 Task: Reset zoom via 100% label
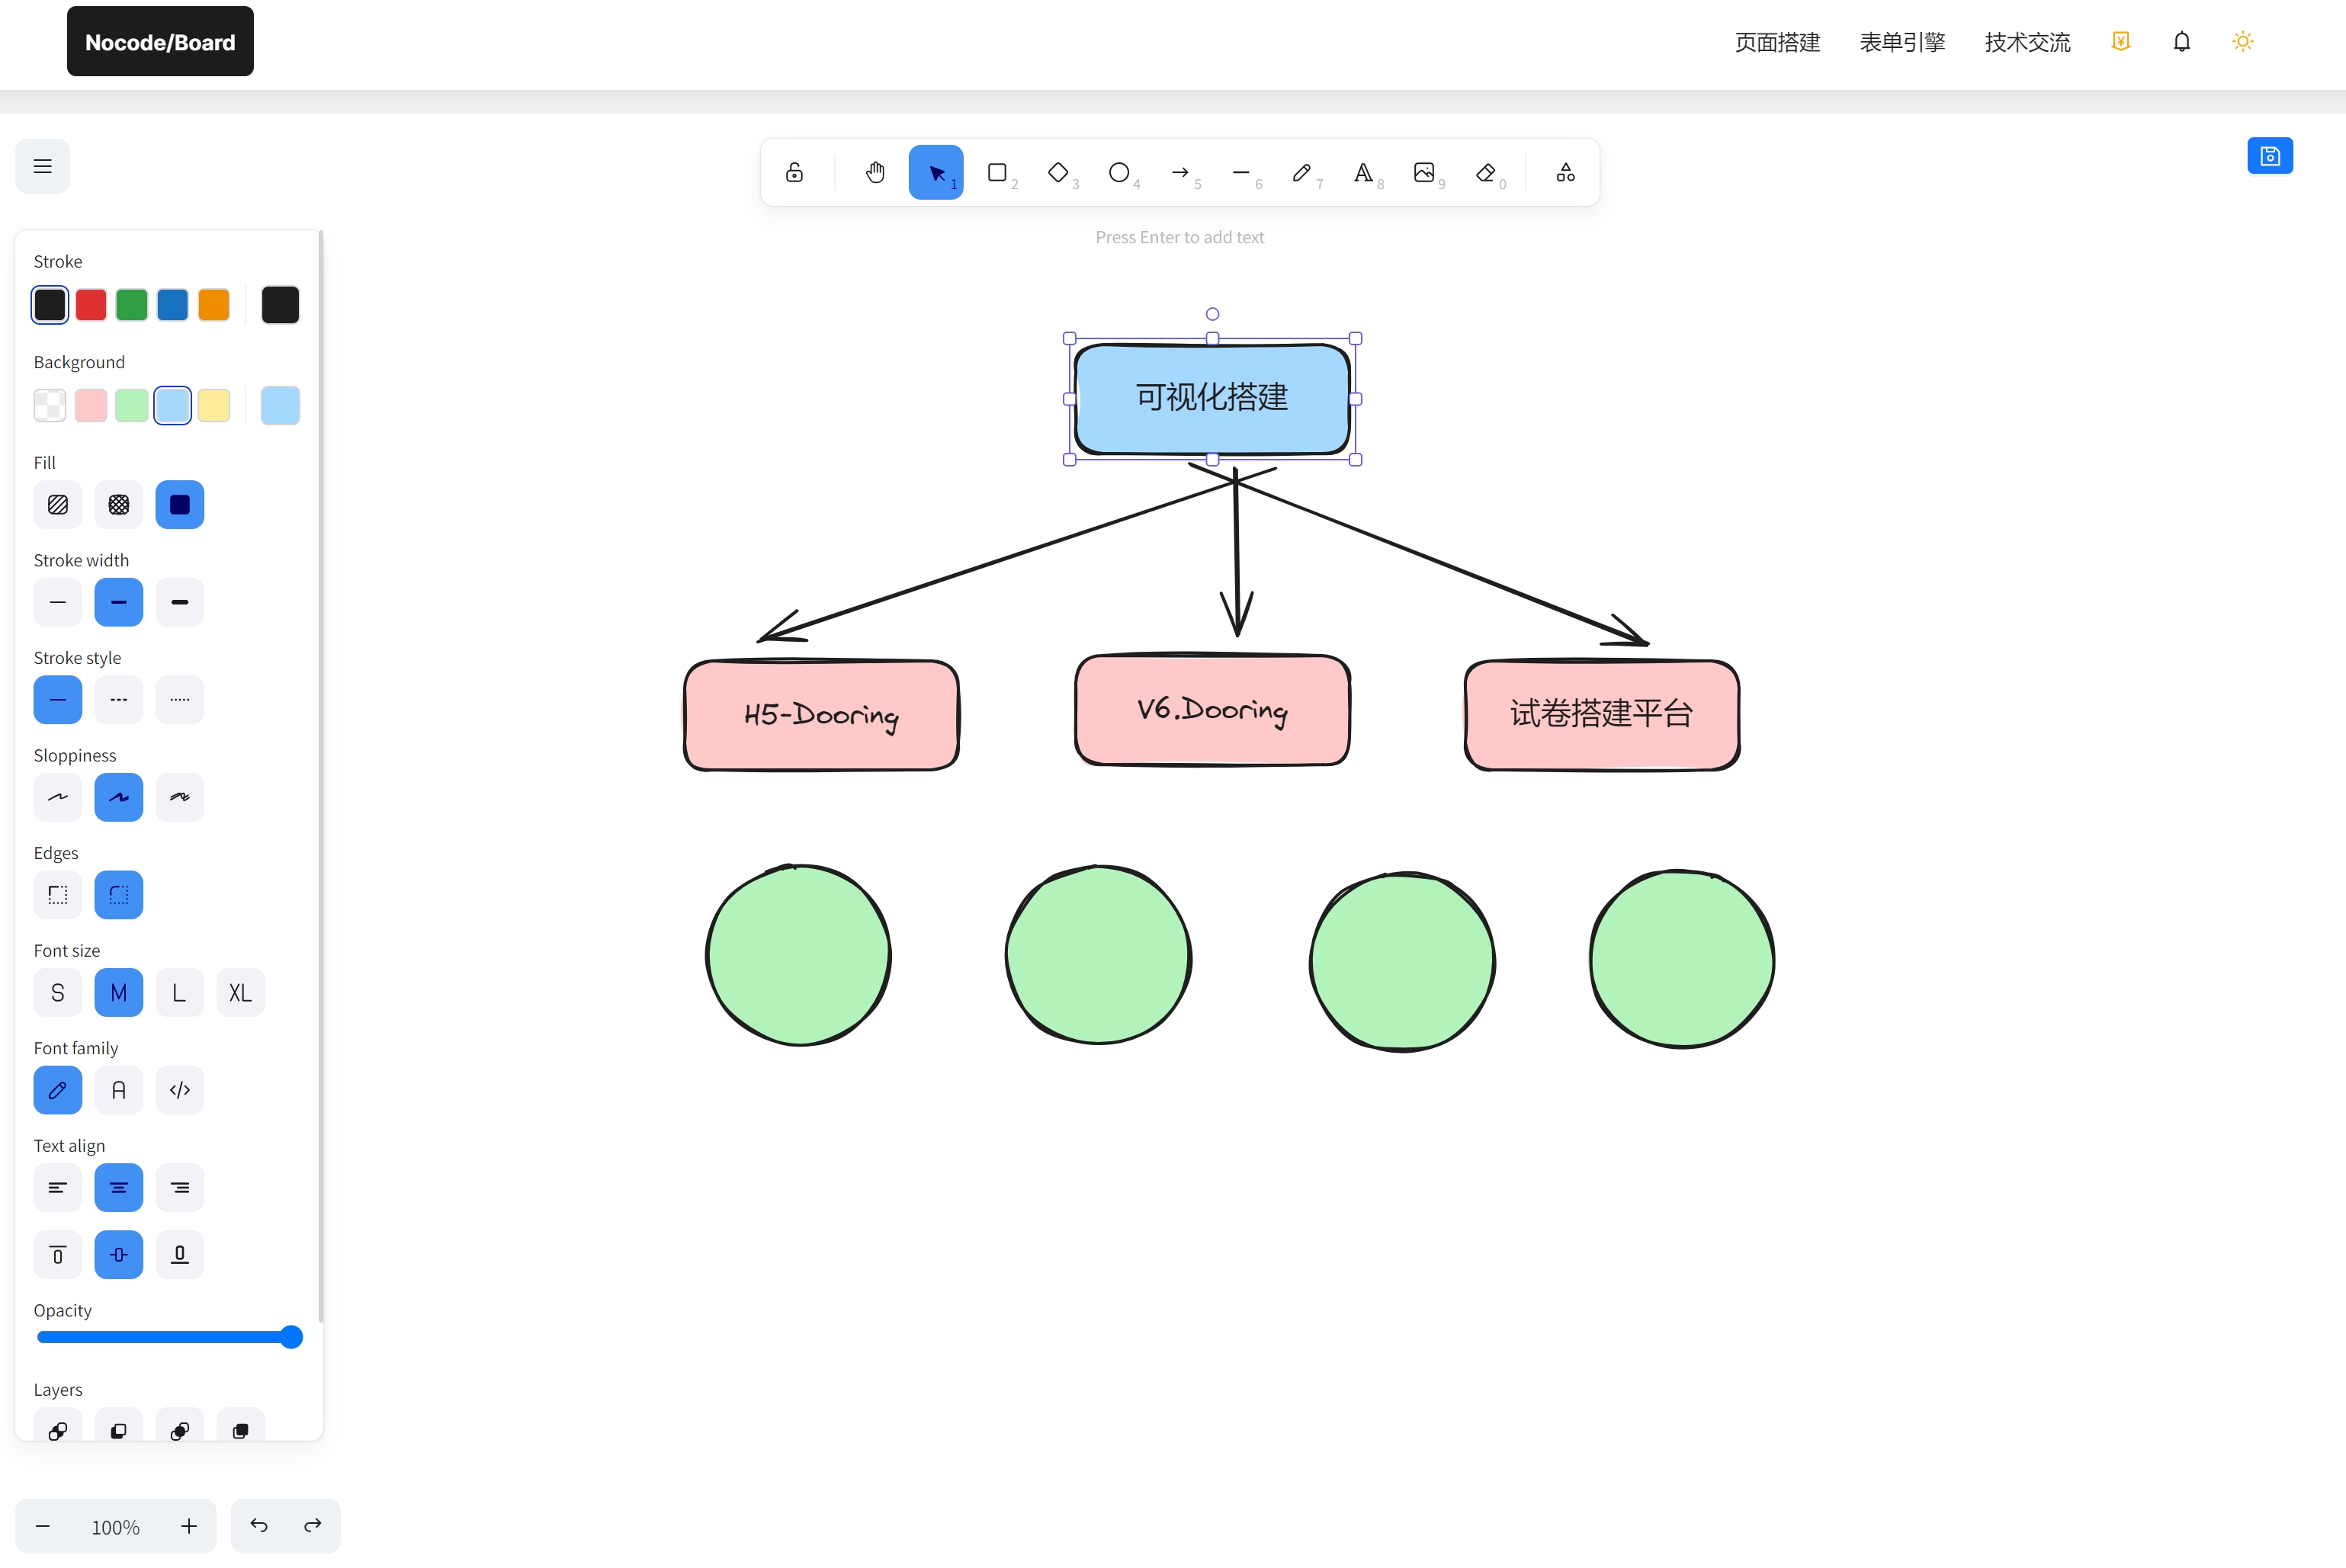point(115,1527)
